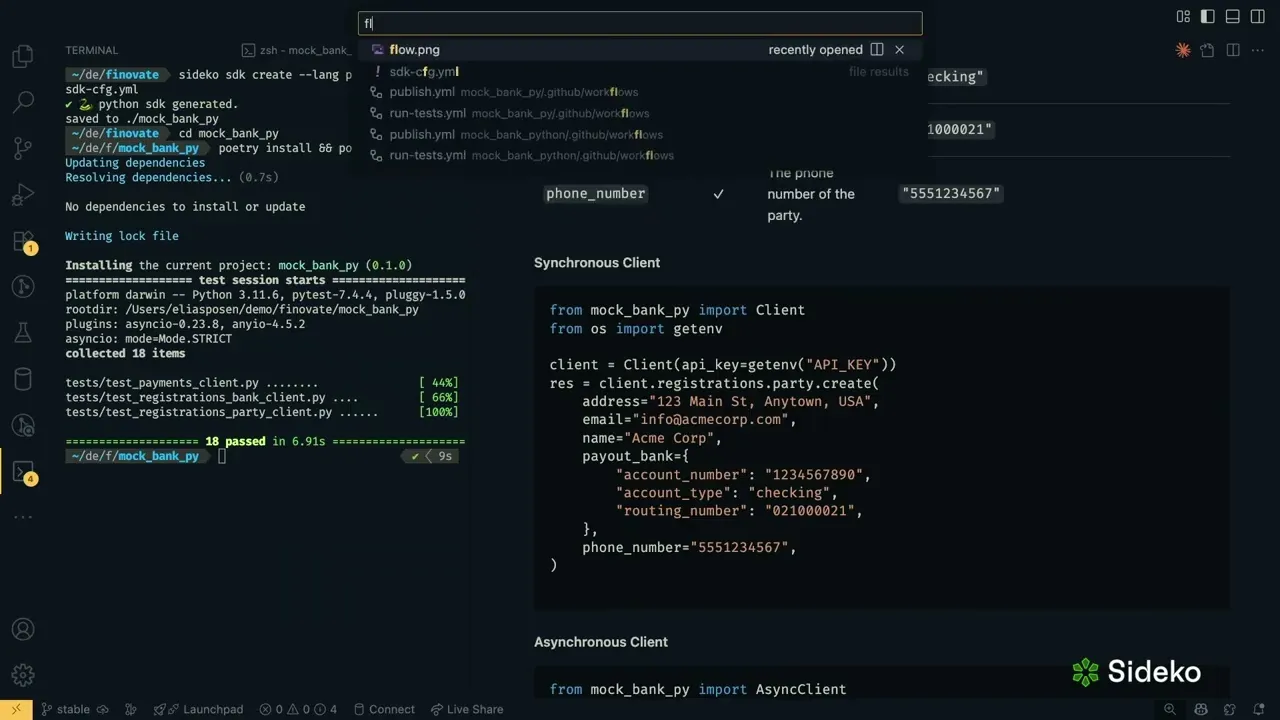Select the zsh mock_bank terminal tab

(x=297, y=50)
